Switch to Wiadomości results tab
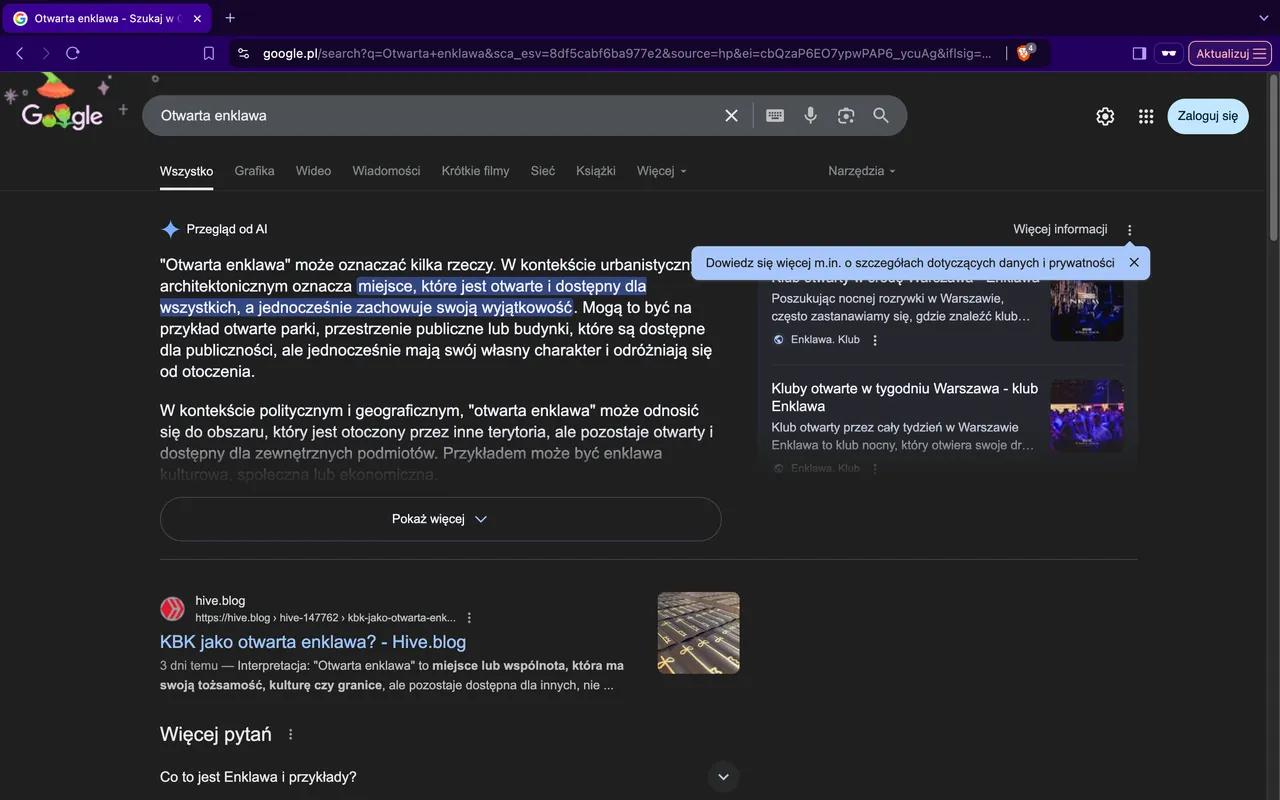The width and height of the screenshot is (1280, 800). [386, 171]
